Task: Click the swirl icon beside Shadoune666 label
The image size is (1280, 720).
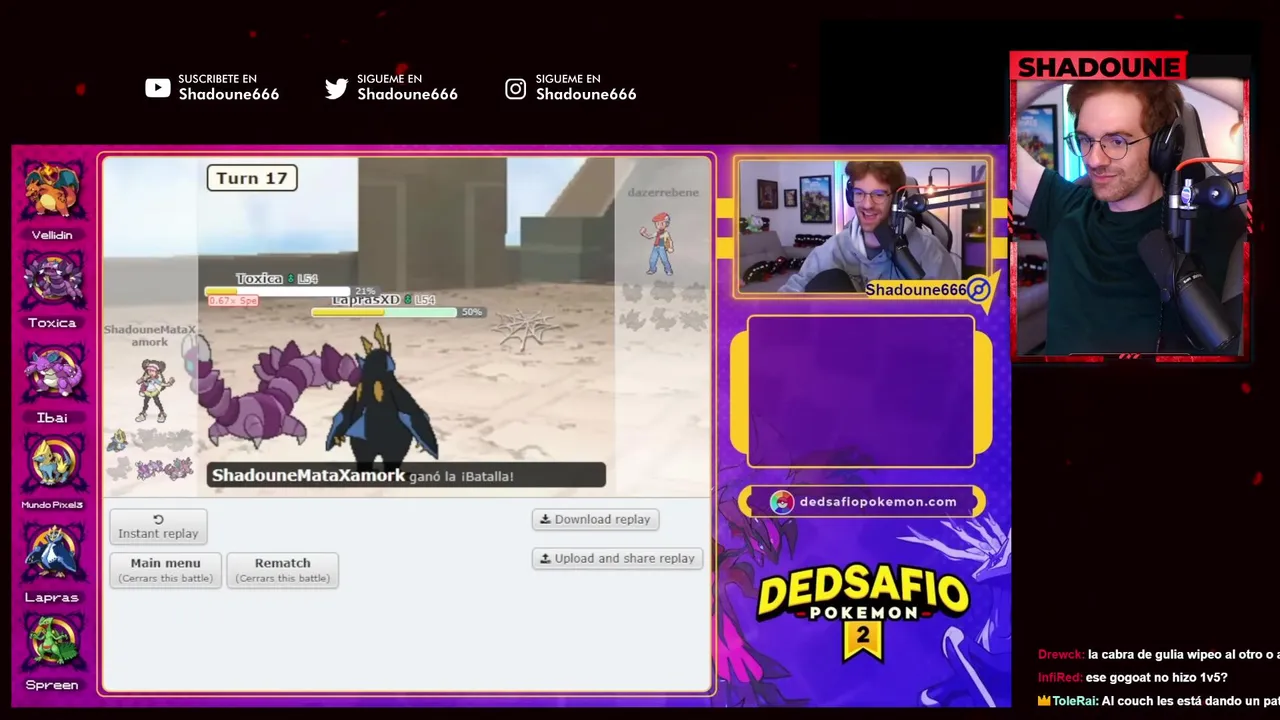Action: (978, 290)
